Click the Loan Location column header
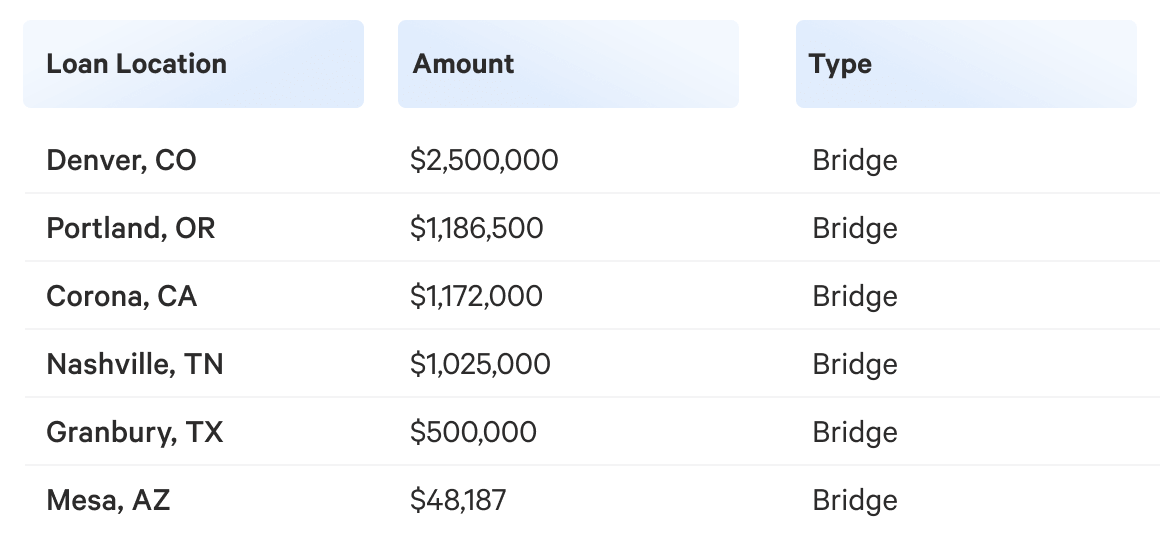 coord(193,64)
